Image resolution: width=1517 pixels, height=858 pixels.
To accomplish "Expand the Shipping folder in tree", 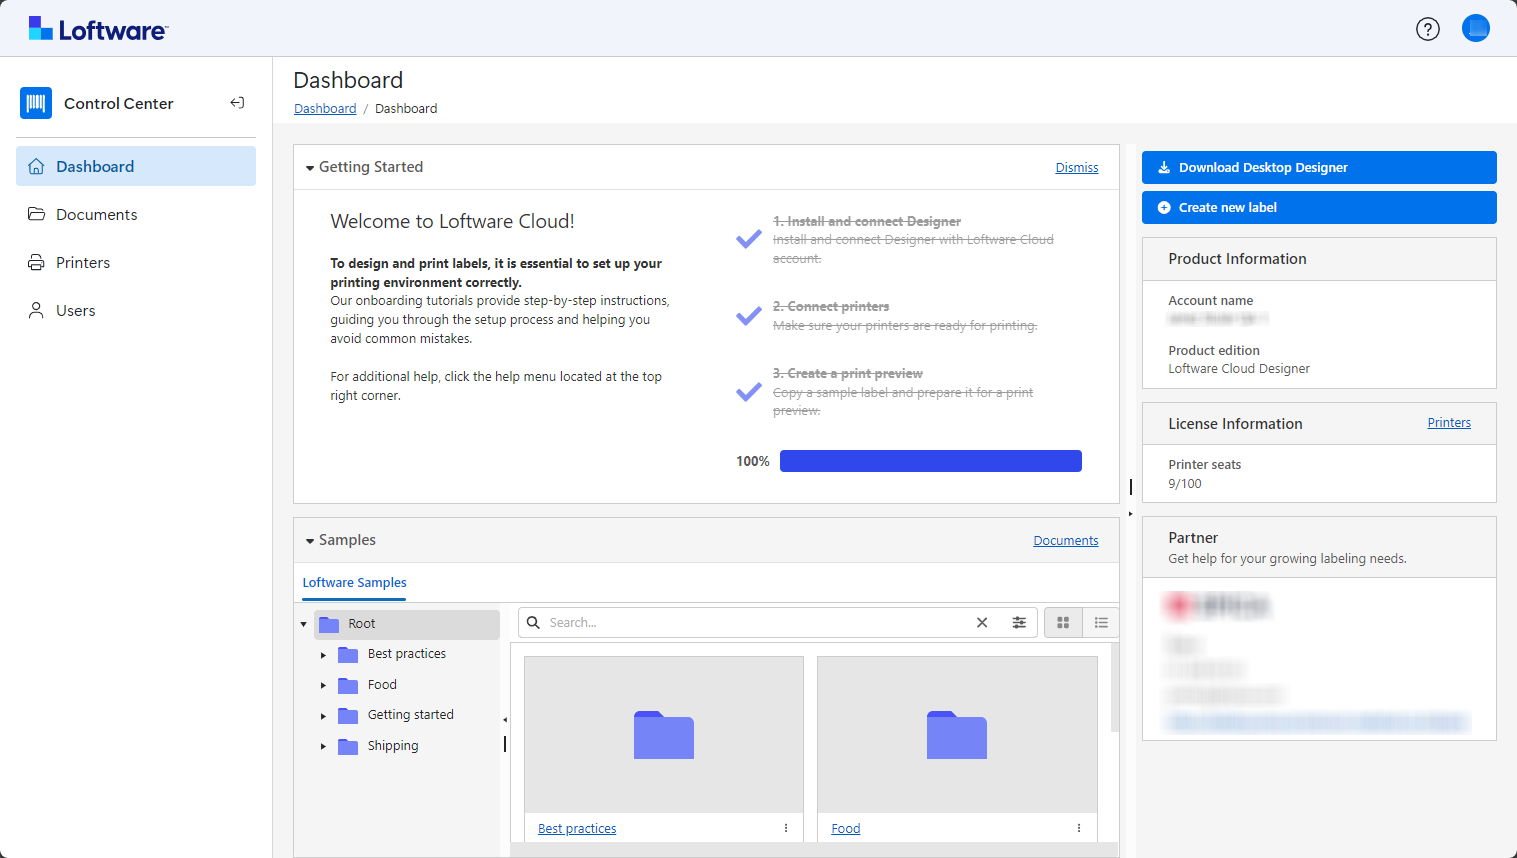I will click(x=323, y=746).
